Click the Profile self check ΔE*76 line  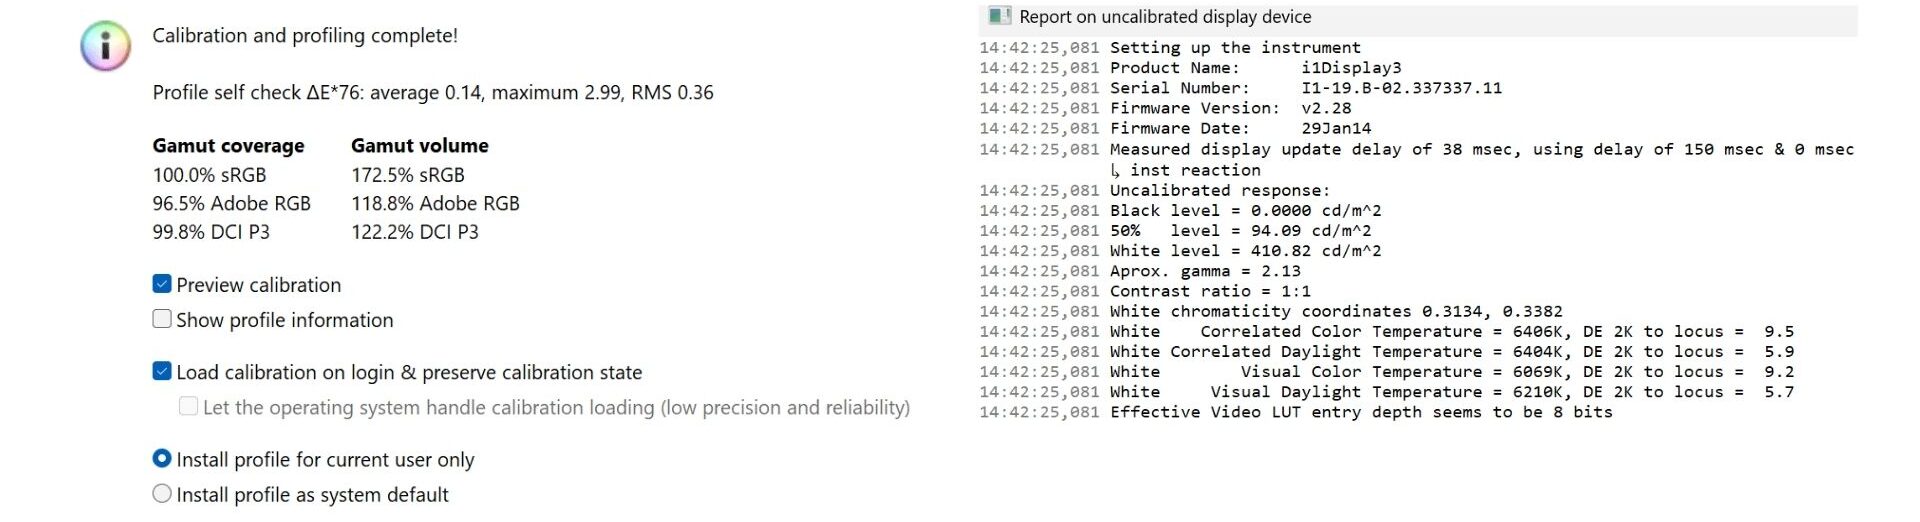click(x=433, y=93)
